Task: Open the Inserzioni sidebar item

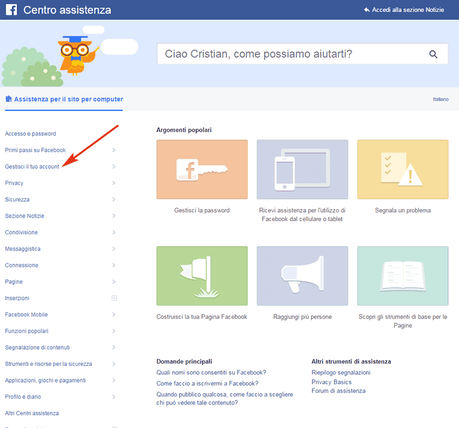Action: click(17, 298)
